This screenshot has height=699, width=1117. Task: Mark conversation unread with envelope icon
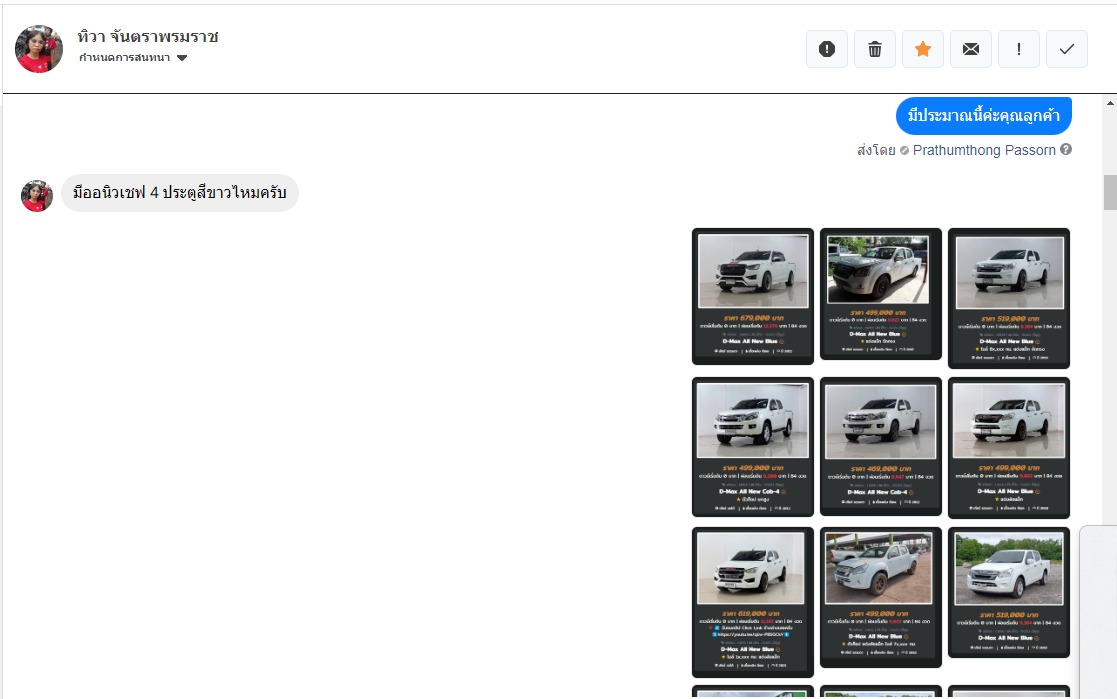tap(971, 49)
